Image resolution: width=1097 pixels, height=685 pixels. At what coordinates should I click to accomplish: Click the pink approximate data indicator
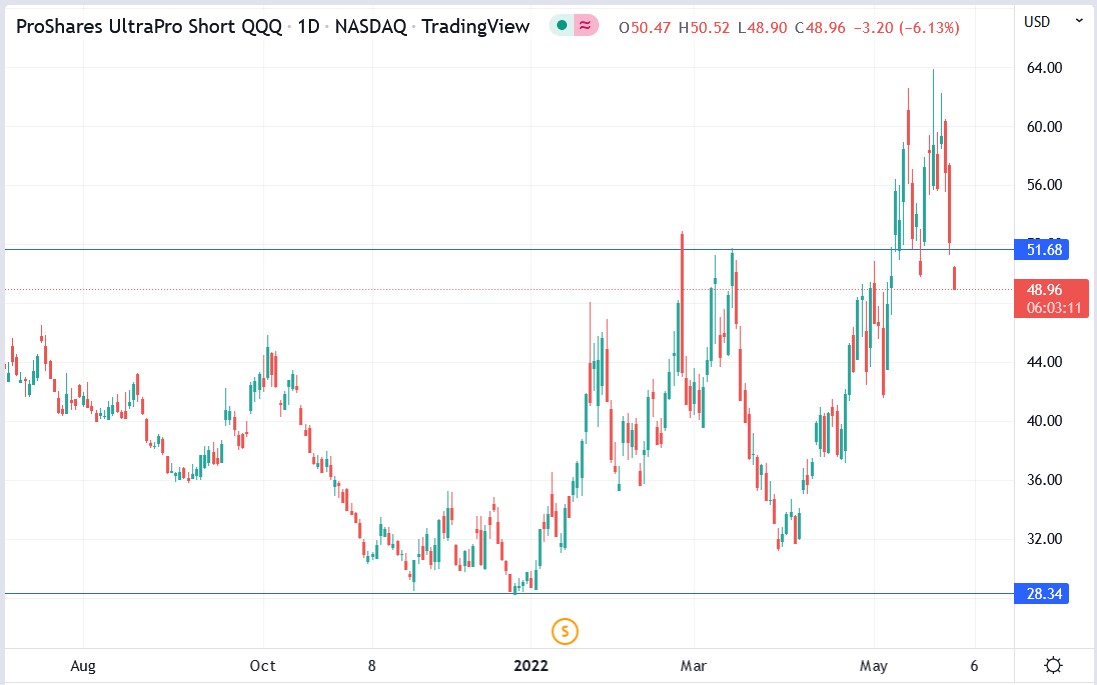coord(586,26)
